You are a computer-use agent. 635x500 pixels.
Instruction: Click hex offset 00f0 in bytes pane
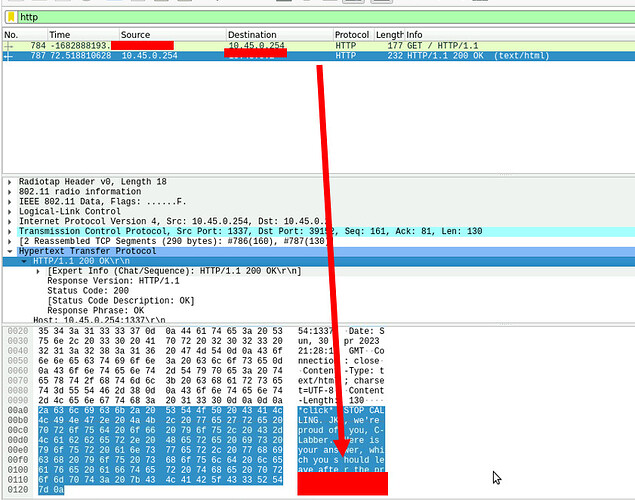point(18,460)
